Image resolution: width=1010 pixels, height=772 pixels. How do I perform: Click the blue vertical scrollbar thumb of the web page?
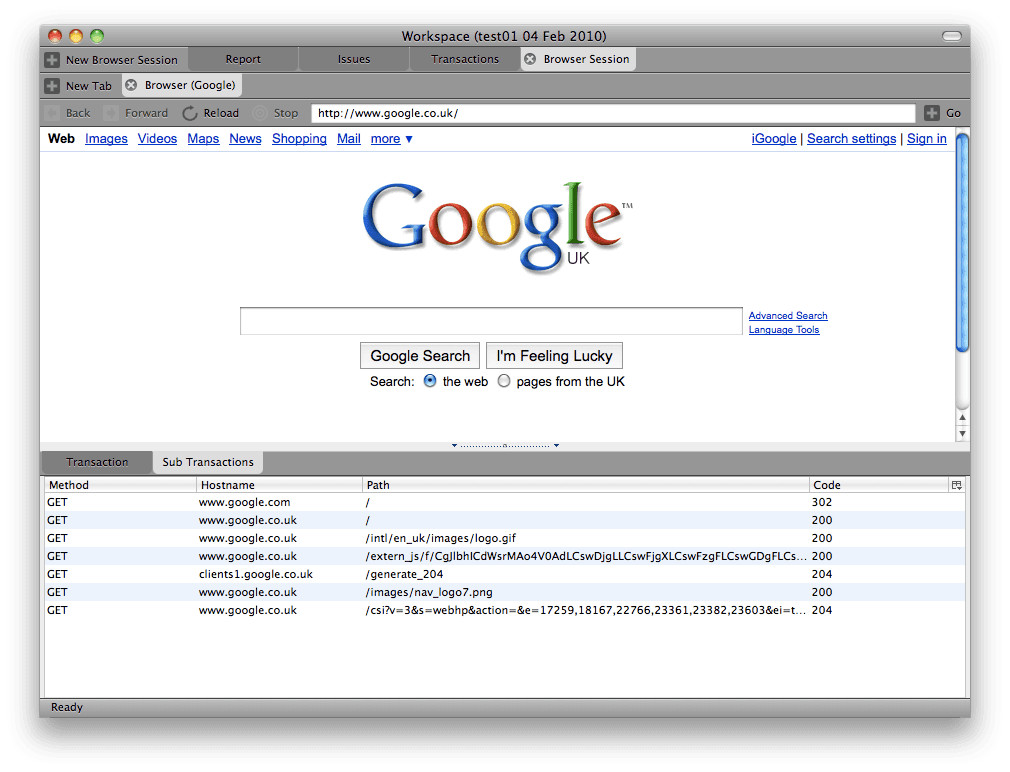[x=962, y=242]
